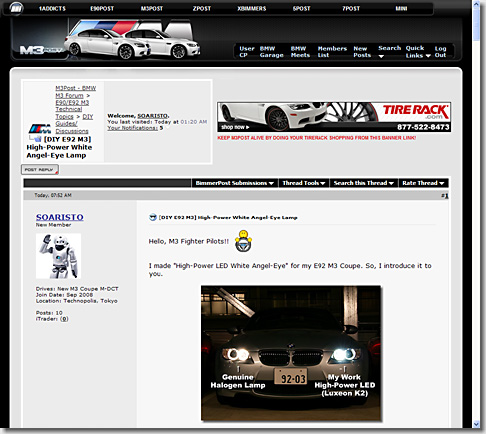Open M3Post - BMW M3 Forum breadcrumb
This screenshot has height=434, width=486.
(75, 92)
